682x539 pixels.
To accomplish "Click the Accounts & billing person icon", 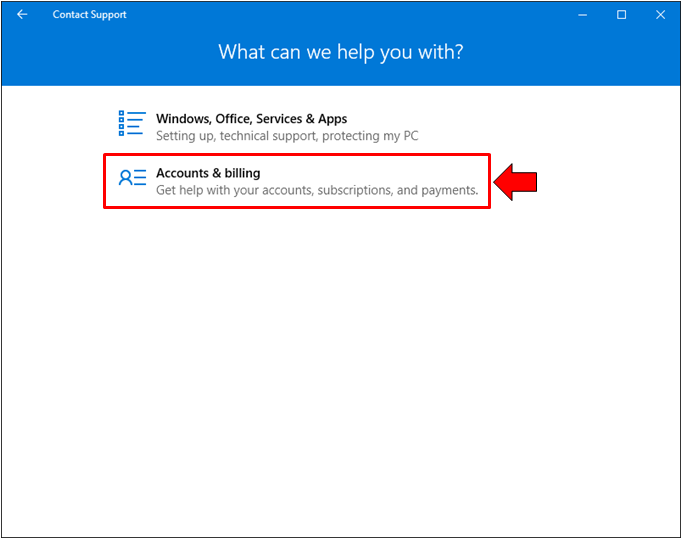I will [132, 177].
